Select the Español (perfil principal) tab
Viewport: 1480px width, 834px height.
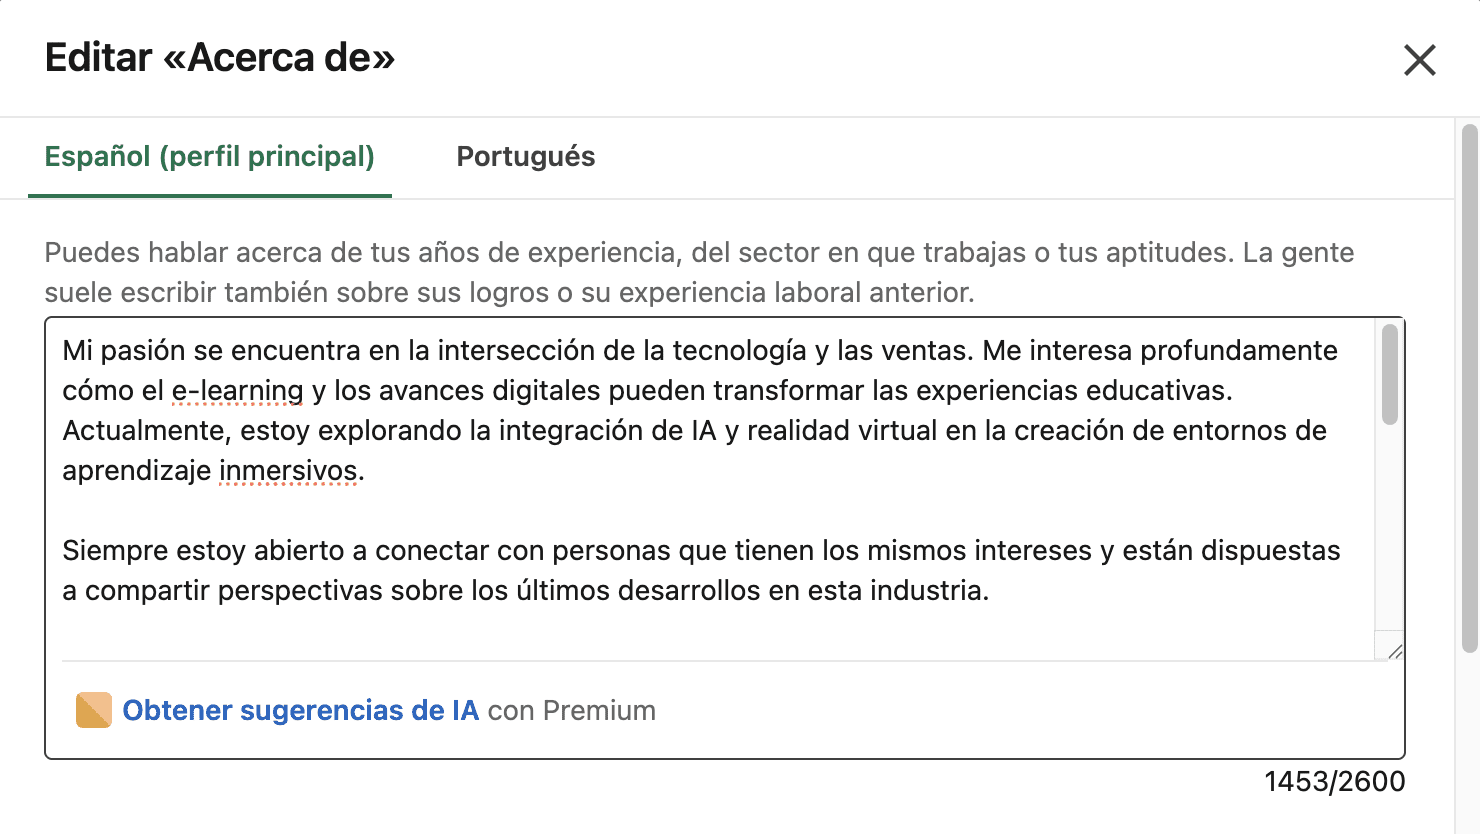coord(210,157)
